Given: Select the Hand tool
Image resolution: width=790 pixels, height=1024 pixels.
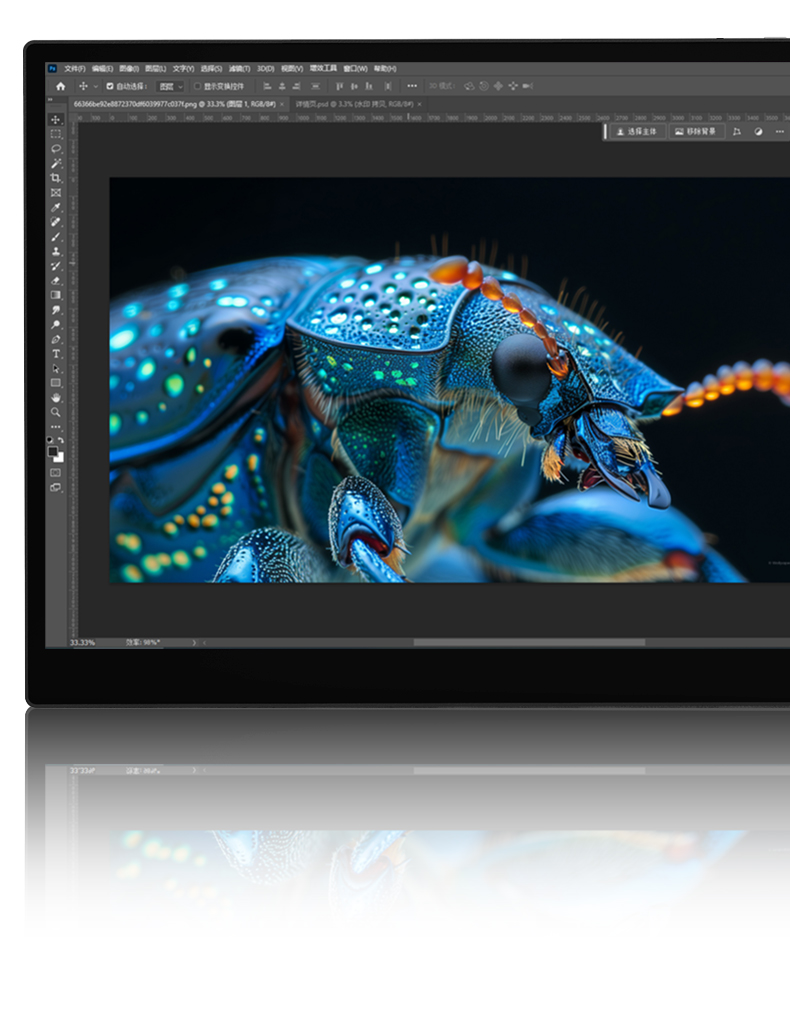Looking at the screenshot, I should [55, 398].
